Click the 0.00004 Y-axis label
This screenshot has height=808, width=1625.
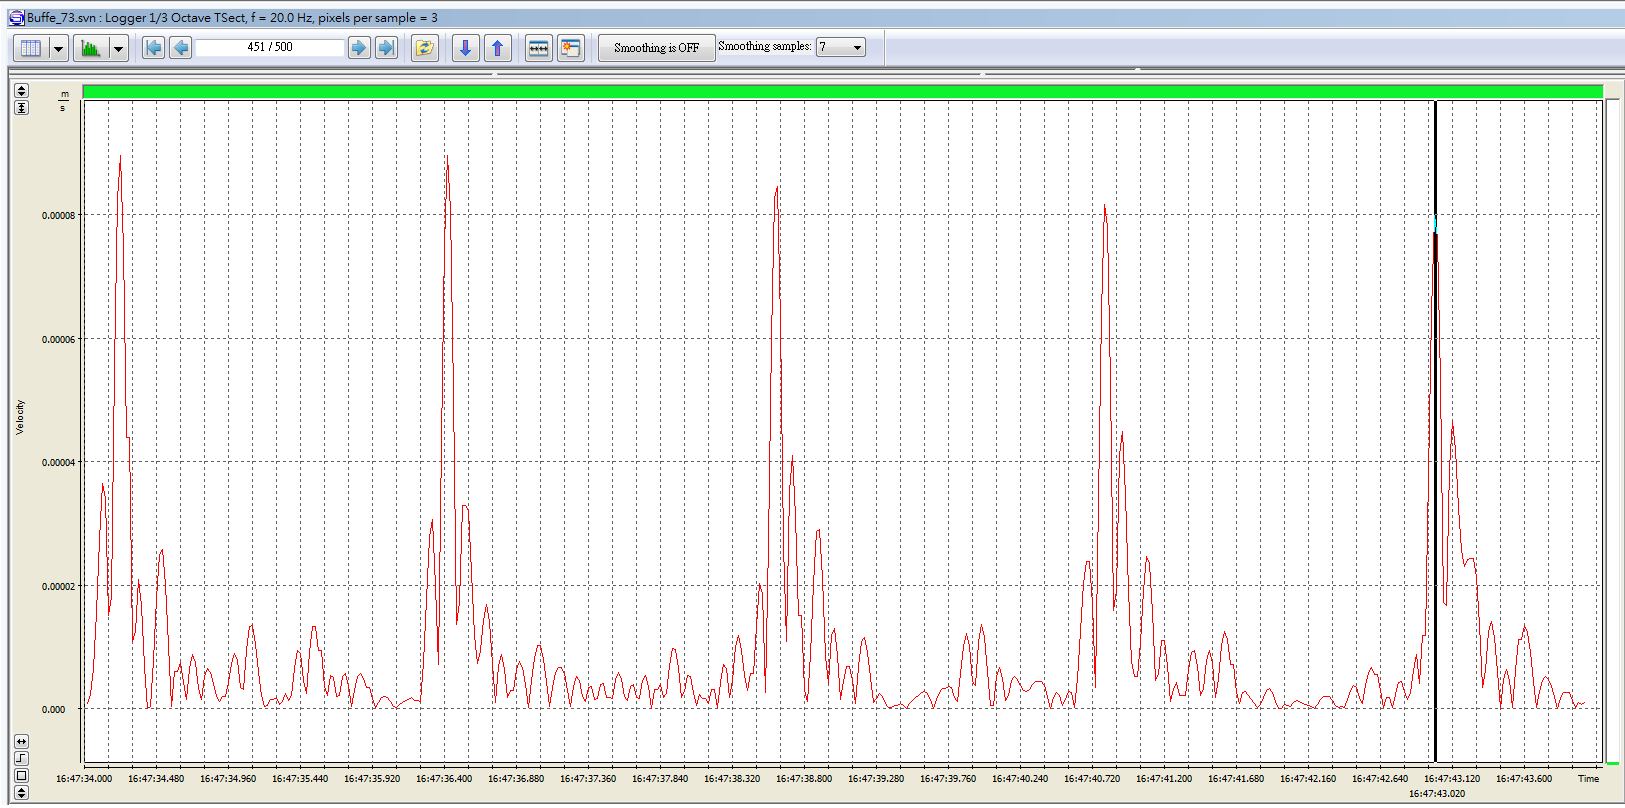(x=59, y=463)
